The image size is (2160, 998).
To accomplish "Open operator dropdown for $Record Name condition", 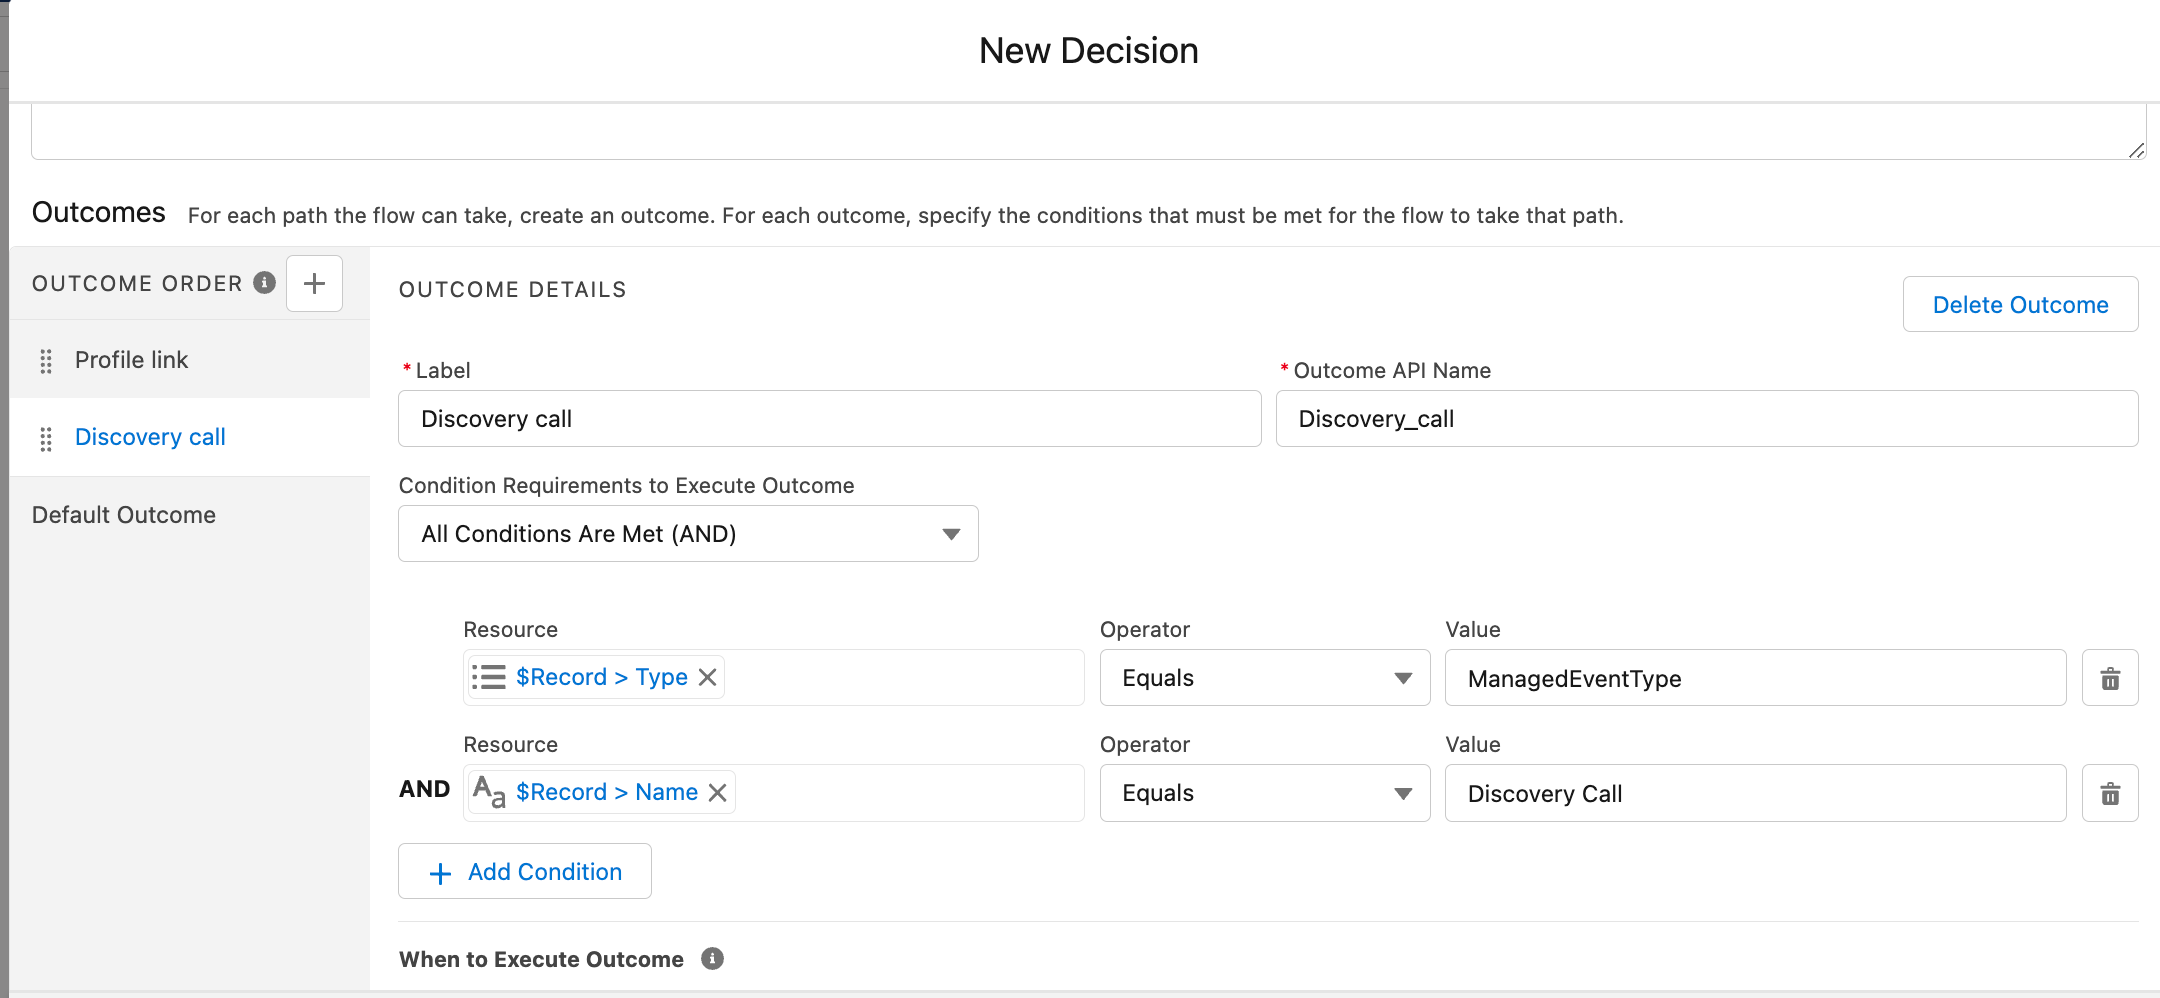I will coord(1264,794).
